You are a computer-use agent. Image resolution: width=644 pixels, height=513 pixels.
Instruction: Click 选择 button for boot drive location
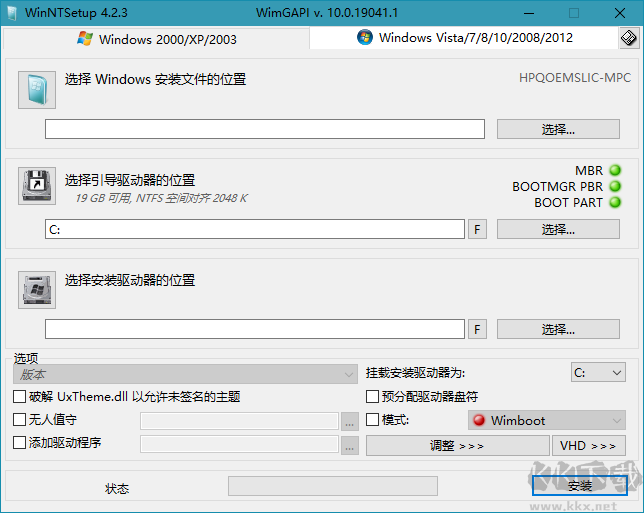click(x=558, y=229)
